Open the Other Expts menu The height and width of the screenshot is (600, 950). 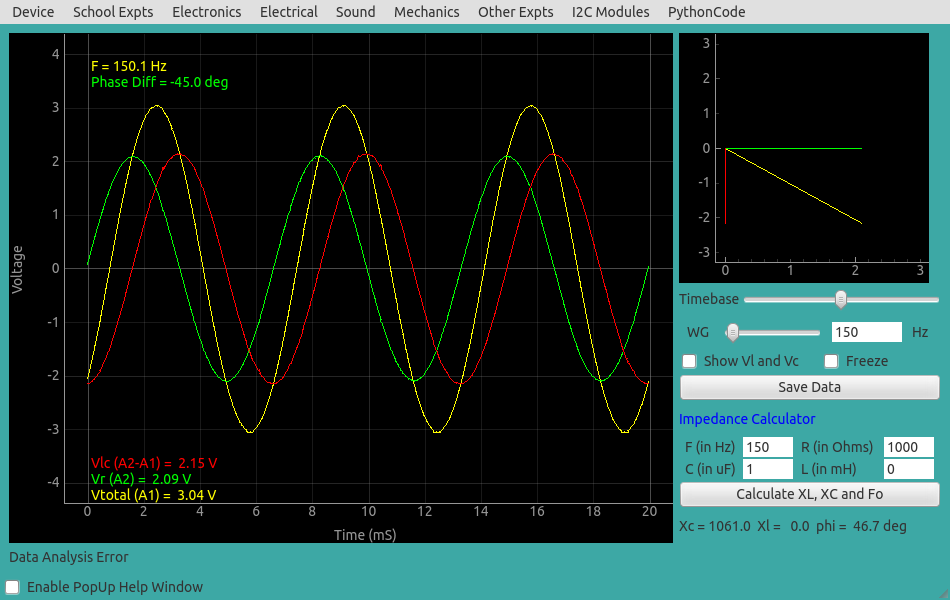[x=515, y=12]
